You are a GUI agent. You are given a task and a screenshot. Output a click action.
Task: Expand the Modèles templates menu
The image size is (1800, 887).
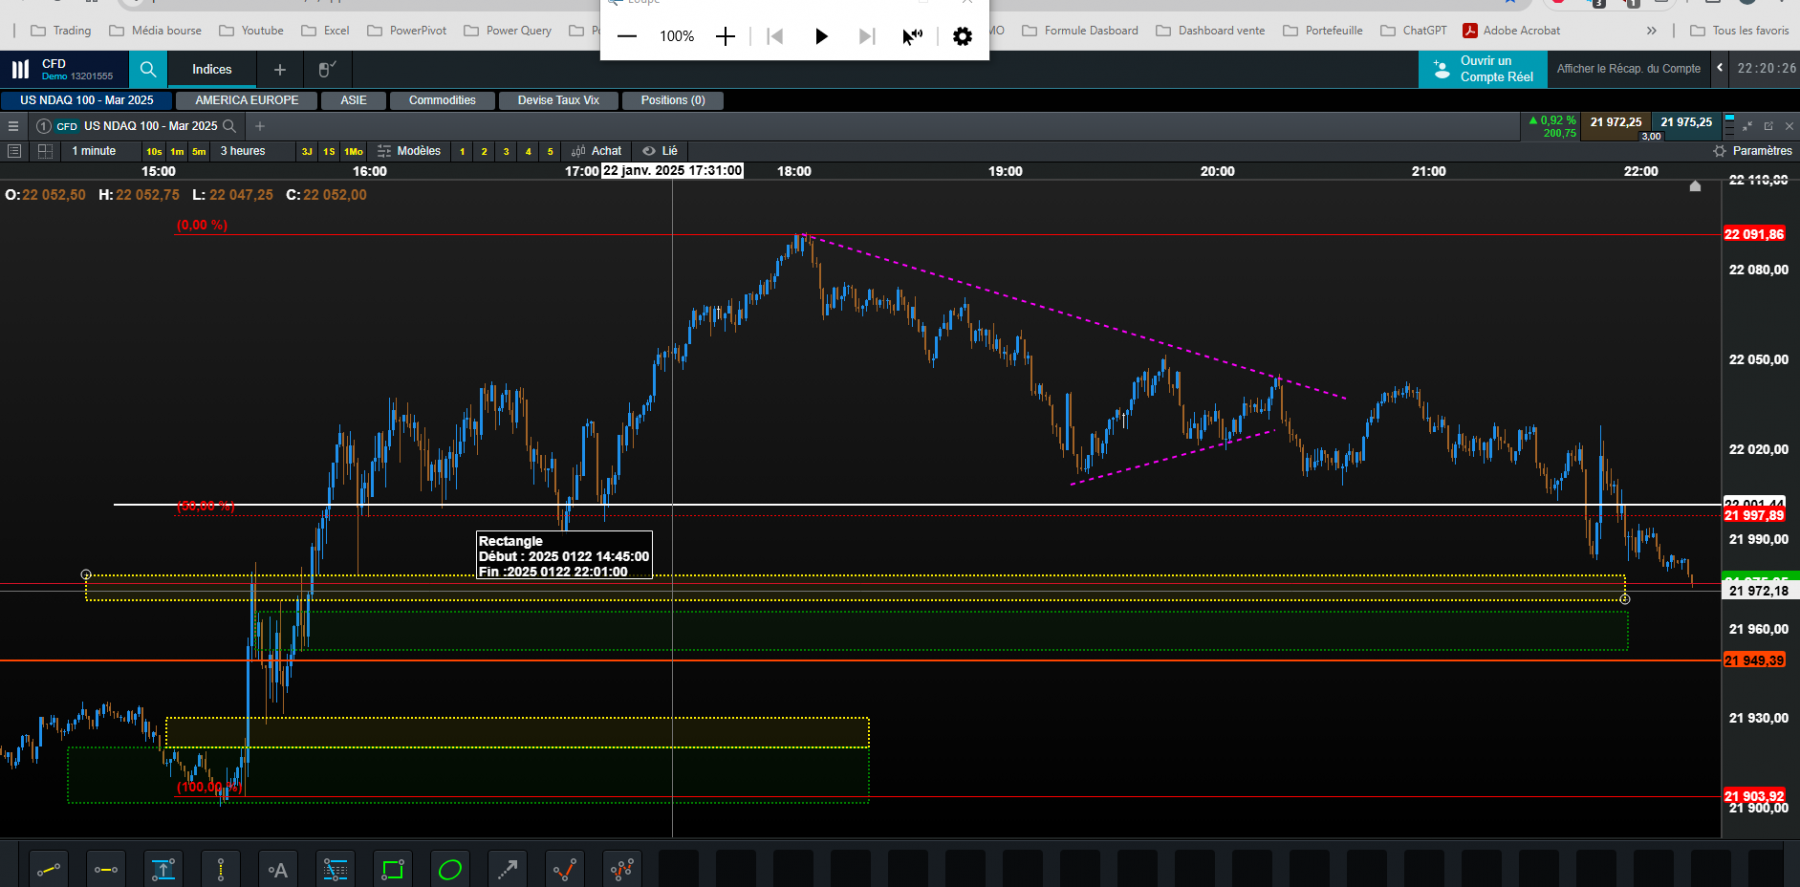[409, 151]
